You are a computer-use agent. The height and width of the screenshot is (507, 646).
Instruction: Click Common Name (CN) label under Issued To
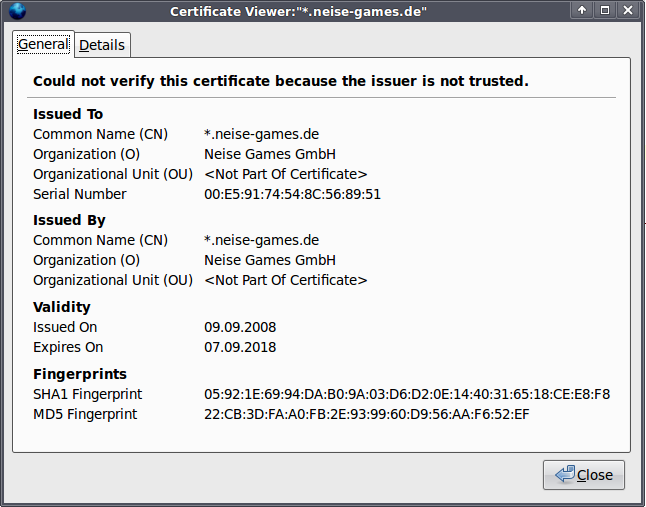coord(100,134)
